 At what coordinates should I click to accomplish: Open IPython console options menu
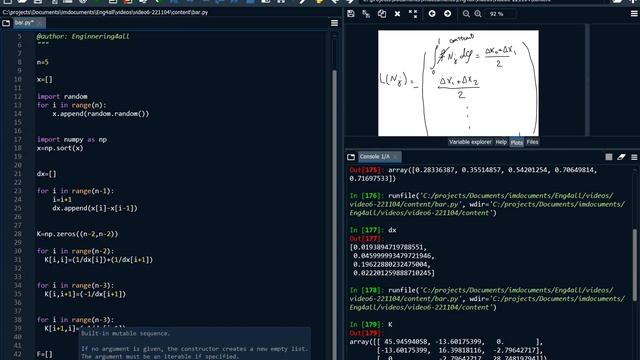pyautogui.click(x=634, y=157)
